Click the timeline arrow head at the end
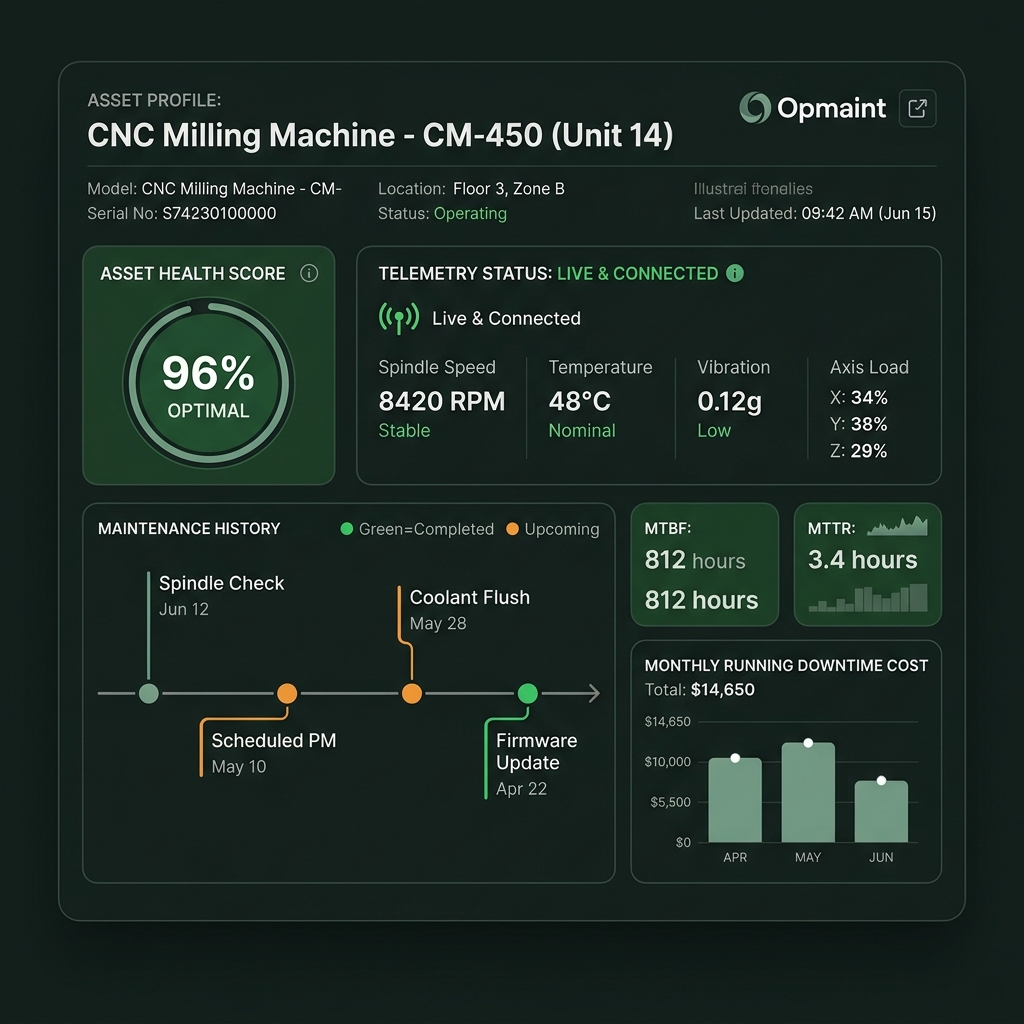The width and height of the screenshot is (1024, 1024). tap(594, 693)
